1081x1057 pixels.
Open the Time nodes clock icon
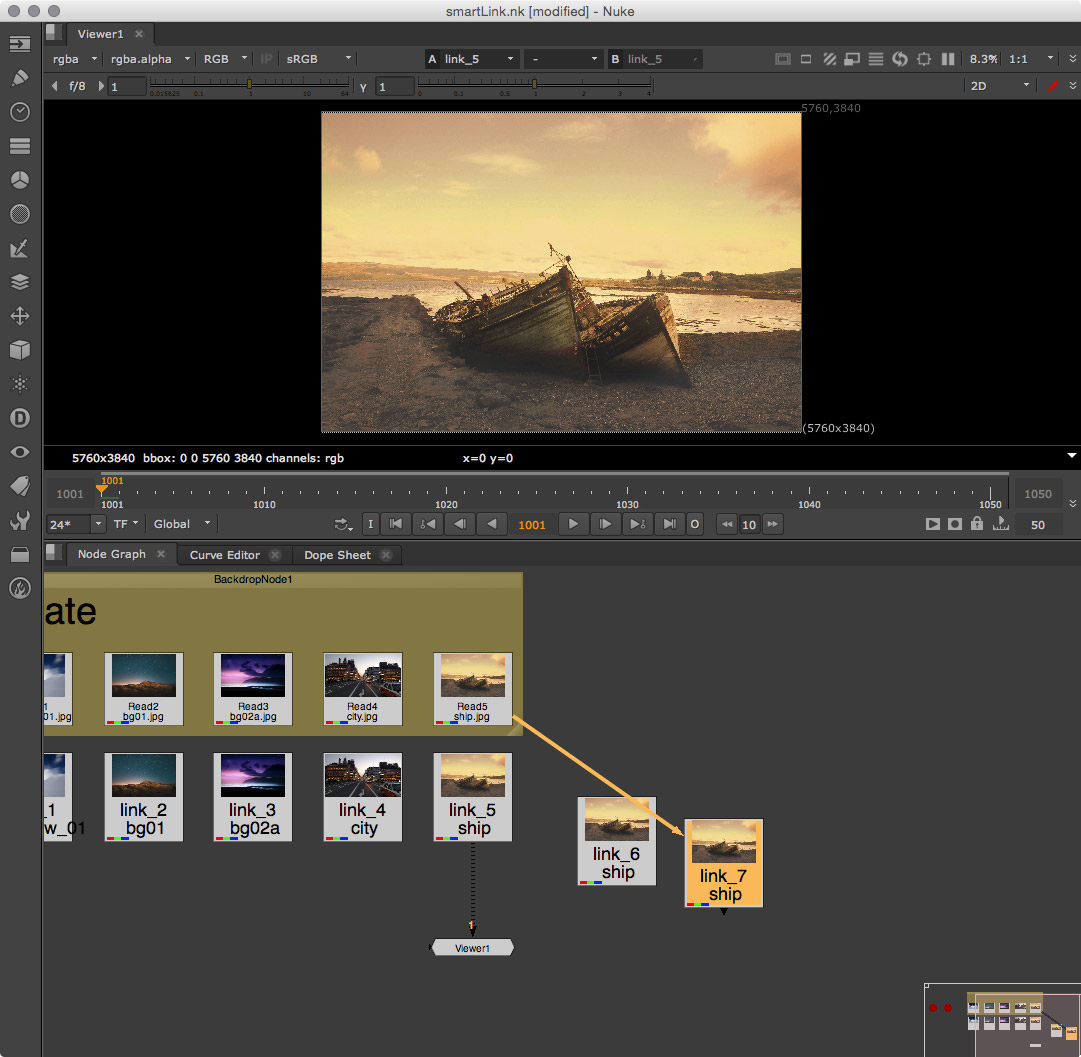click(x=19, y=112)
